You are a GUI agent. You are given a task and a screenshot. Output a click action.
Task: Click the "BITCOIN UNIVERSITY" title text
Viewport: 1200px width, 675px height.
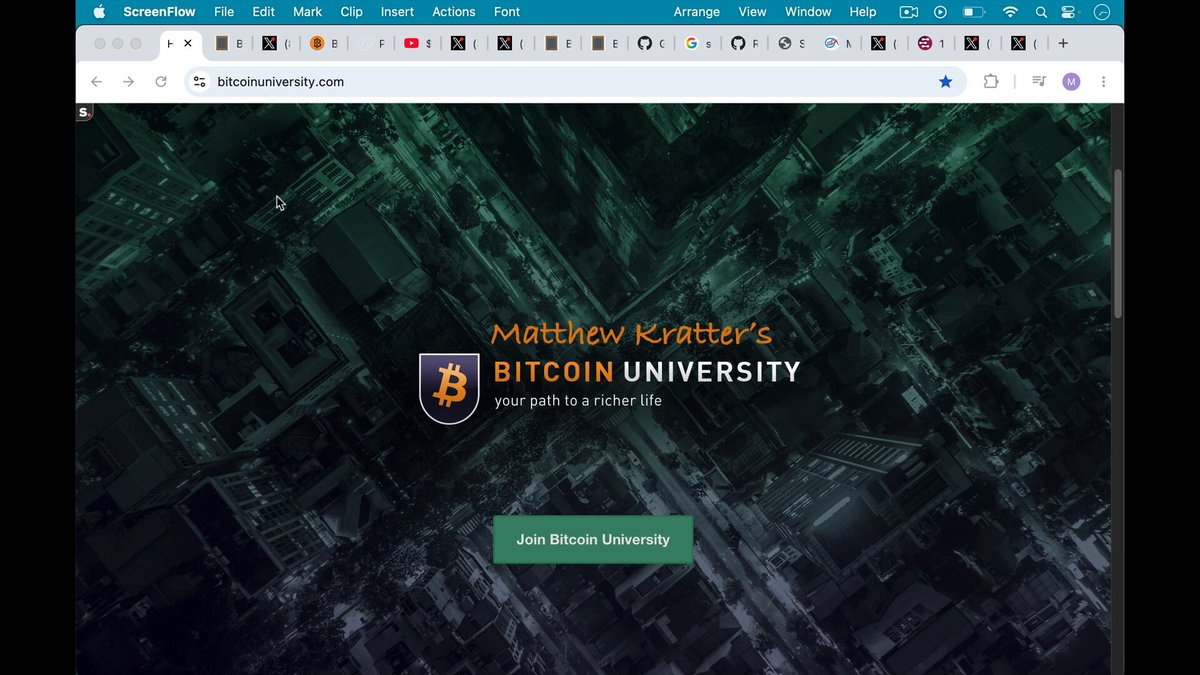pyautogui.click(x=647, y=372)
